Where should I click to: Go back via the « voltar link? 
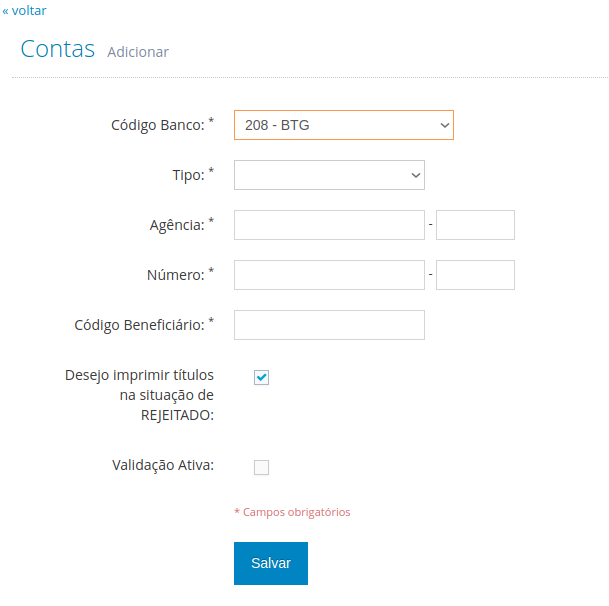(x=24, y=10)
